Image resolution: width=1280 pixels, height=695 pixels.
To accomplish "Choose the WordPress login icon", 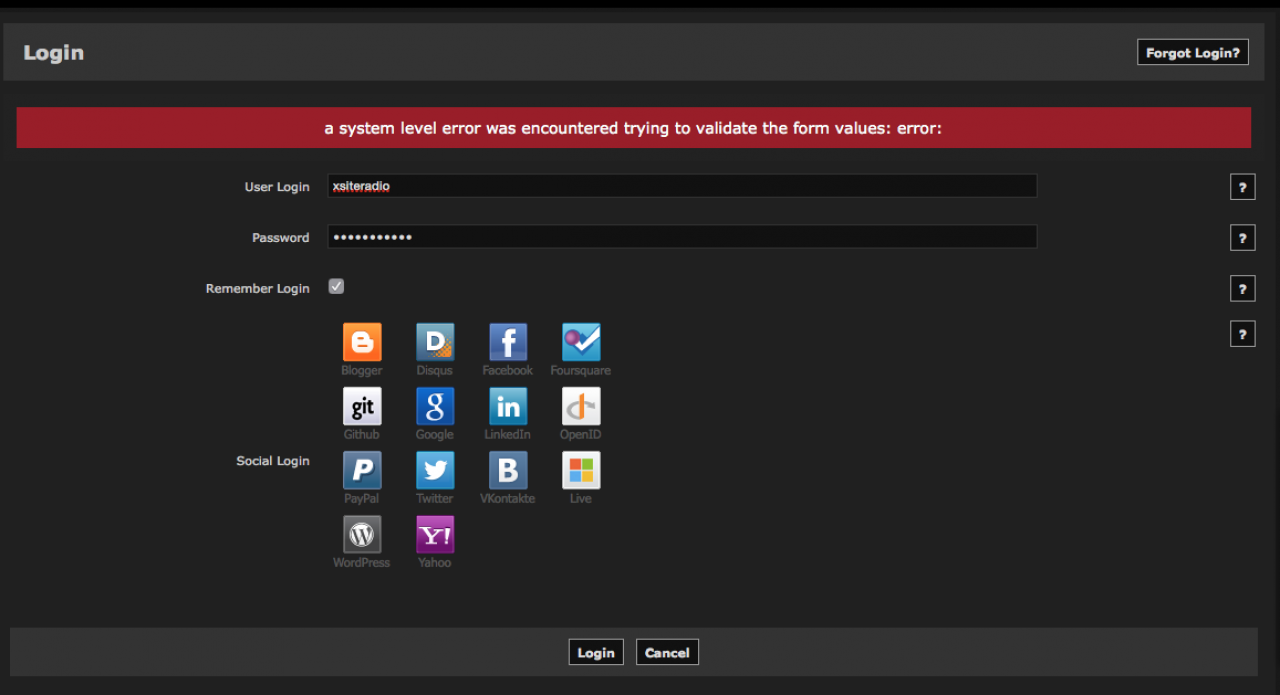I will click(362, 534).
